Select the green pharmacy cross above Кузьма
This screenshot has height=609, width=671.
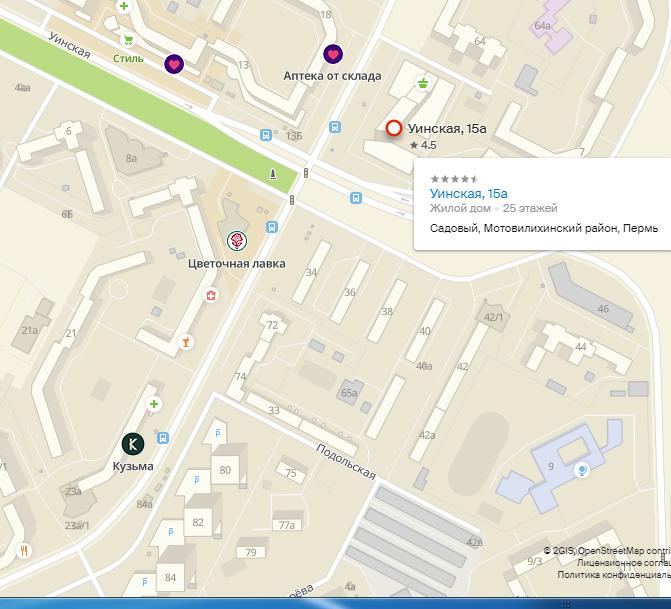coord(154,404)
